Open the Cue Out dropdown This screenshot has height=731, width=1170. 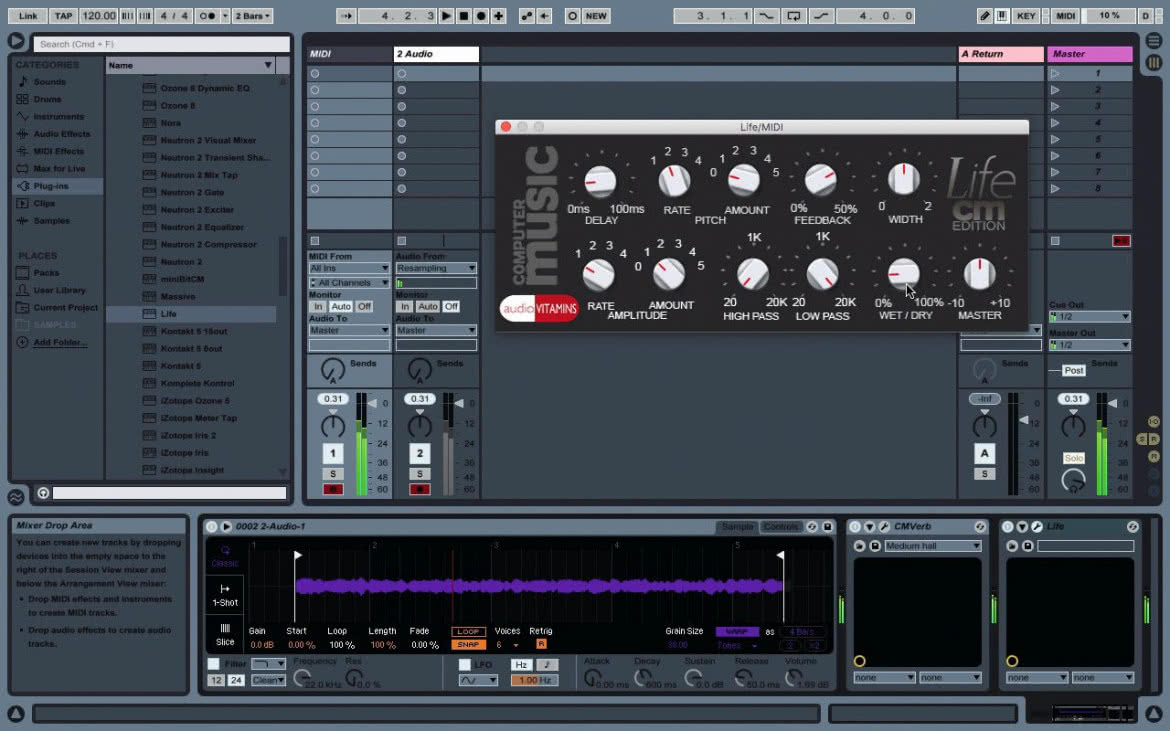click(x=1090, y=317)
